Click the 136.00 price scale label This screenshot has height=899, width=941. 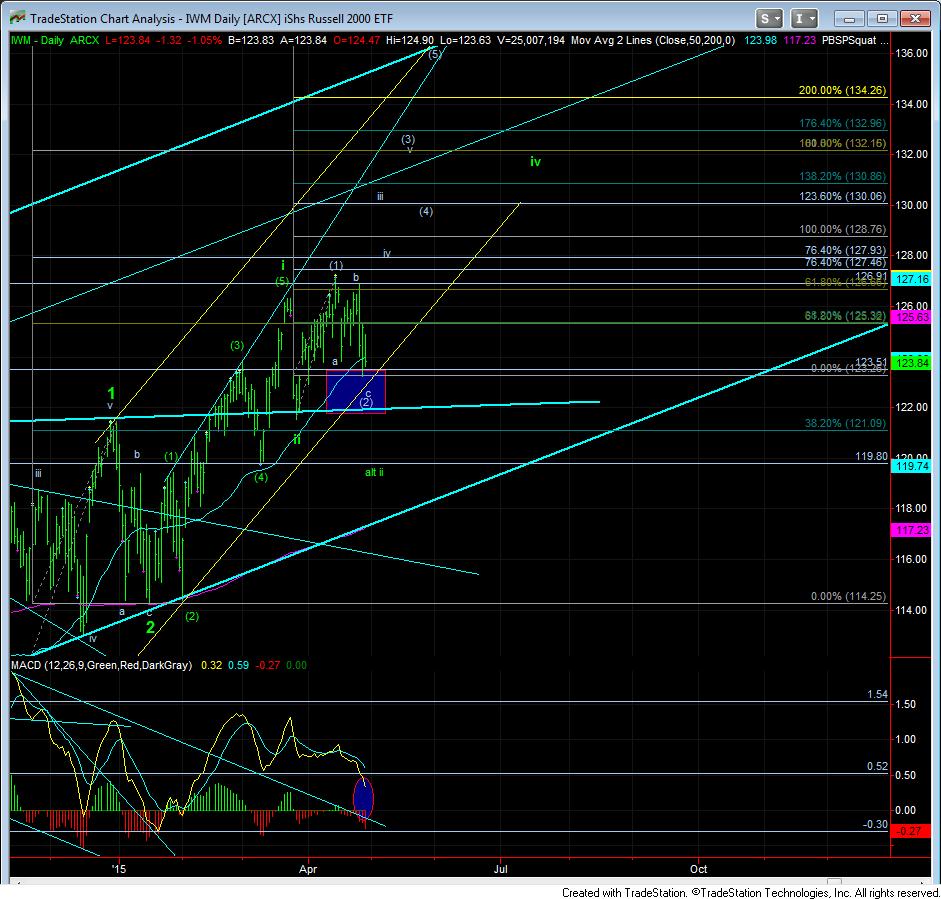(911, 53)
